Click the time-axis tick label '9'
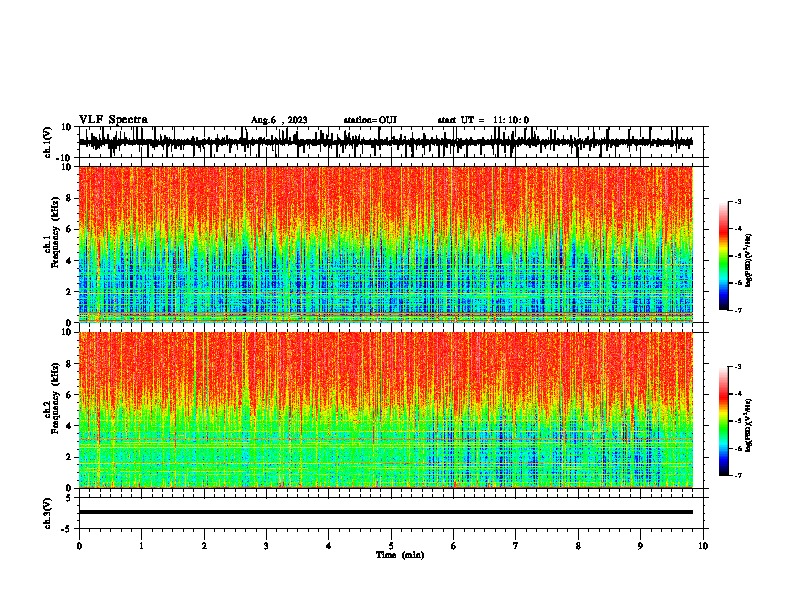 pos(640,546)
